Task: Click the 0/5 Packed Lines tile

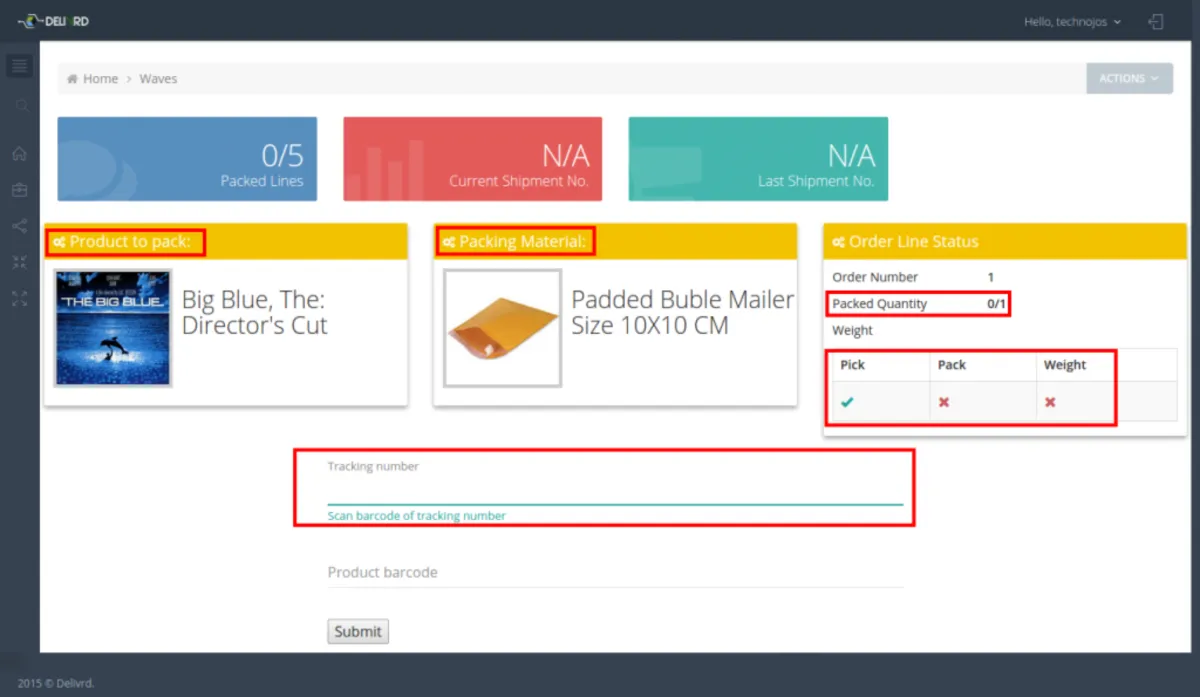Action: click(x=187, y=159)
